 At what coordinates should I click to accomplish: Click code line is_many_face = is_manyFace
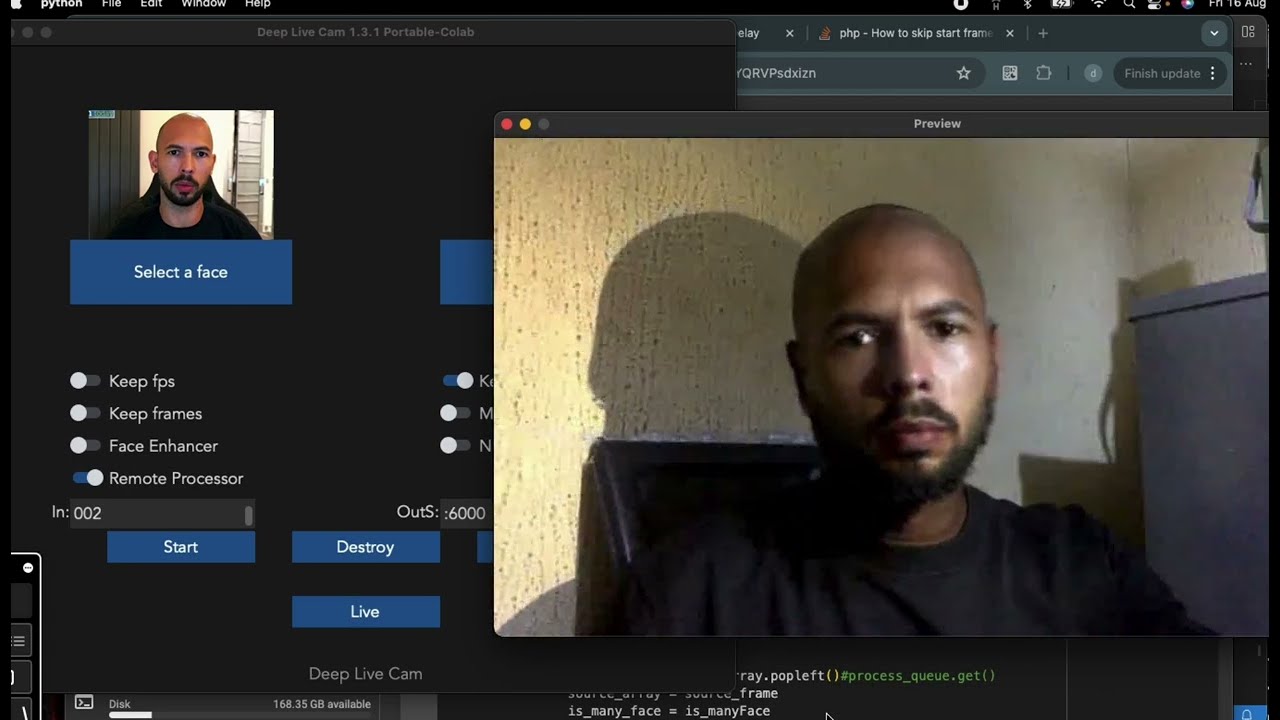point(669,711)
